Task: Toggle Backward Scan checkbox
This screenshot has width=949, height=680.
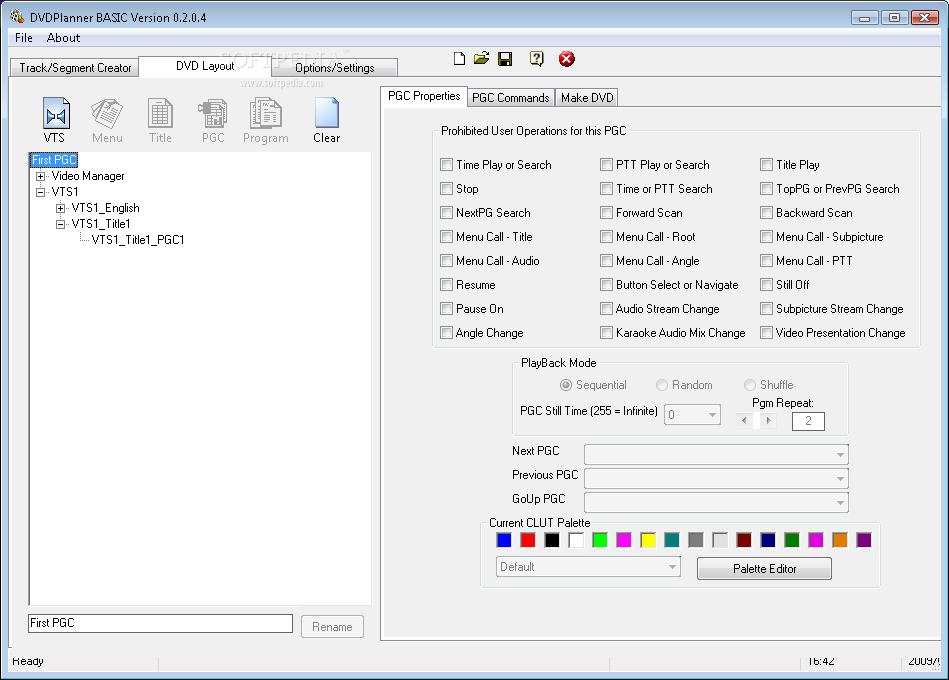Action: click(x=766, y=212)
